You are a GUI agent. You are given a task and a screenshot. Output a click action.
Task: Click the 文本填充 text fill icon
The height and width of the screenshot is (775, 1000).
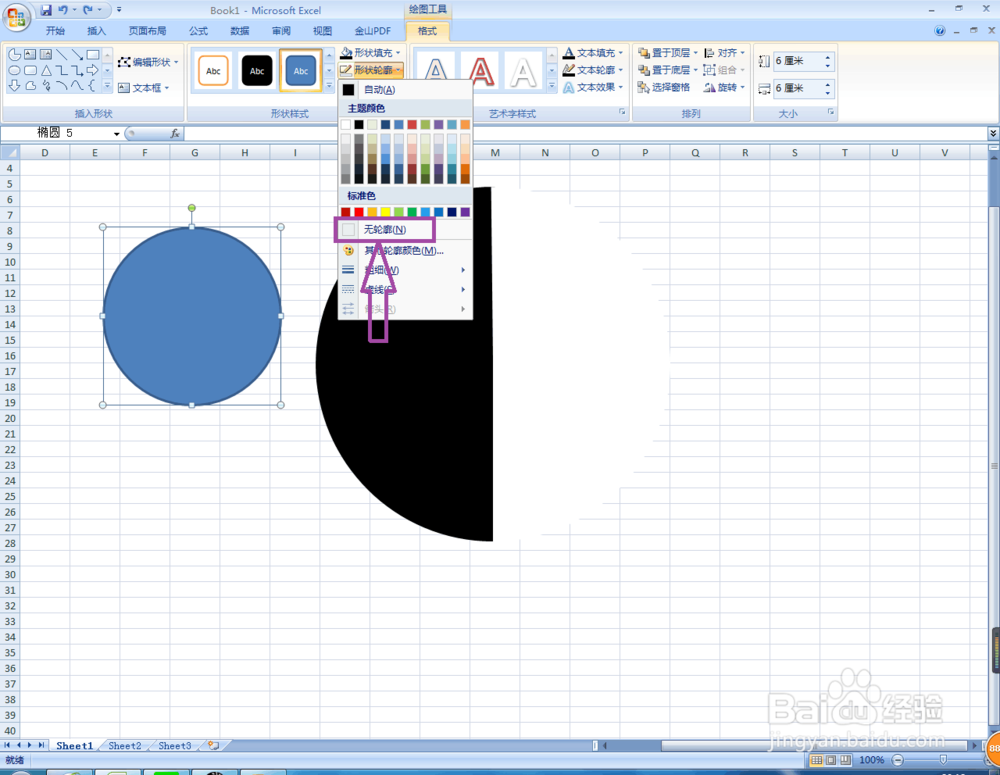569,52
